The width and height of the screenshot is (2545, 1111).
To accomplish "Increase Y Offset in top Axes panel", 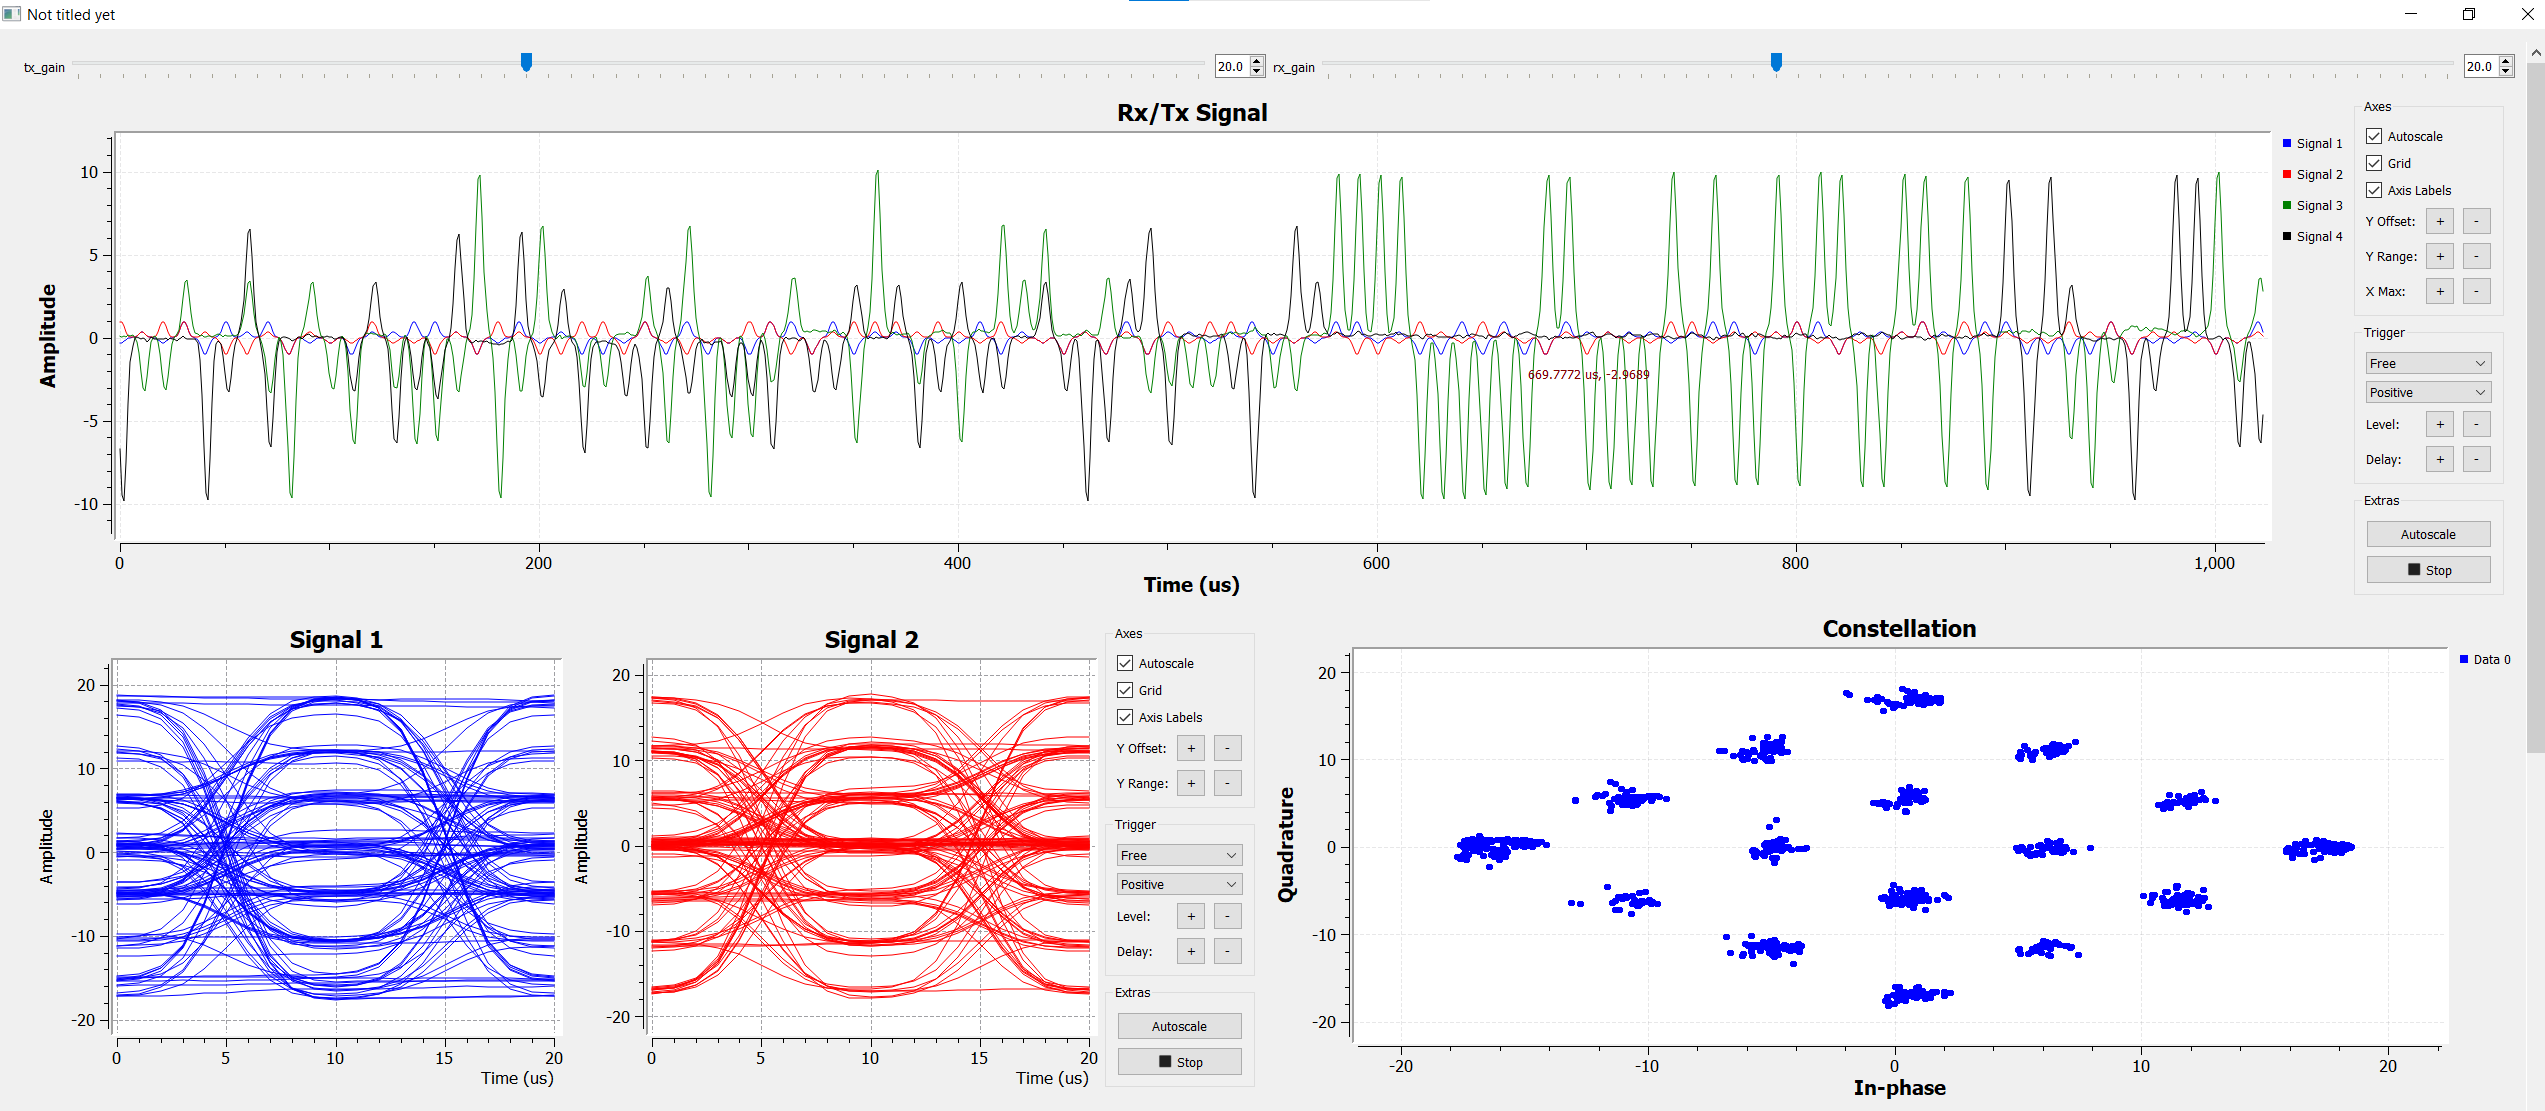I will [x=2440, y=221].
